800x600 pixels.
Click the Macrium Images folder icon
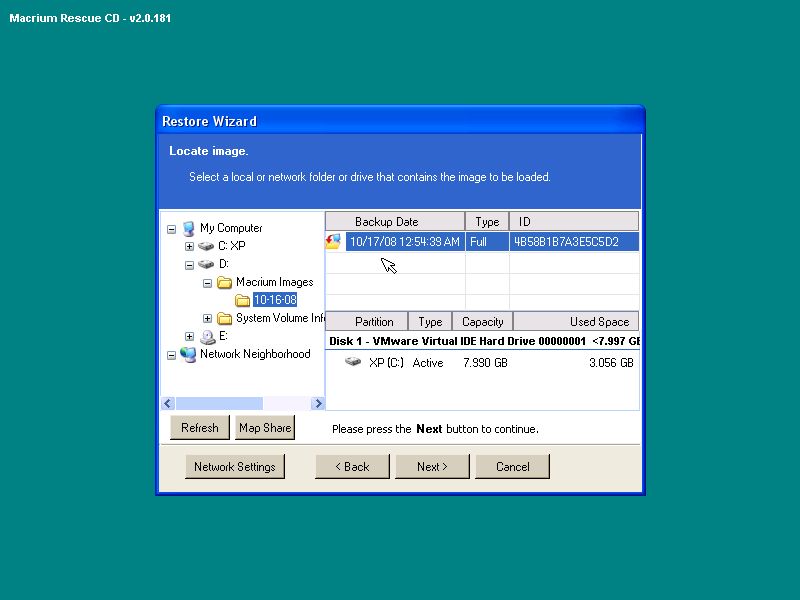click(x=224, y=282)
